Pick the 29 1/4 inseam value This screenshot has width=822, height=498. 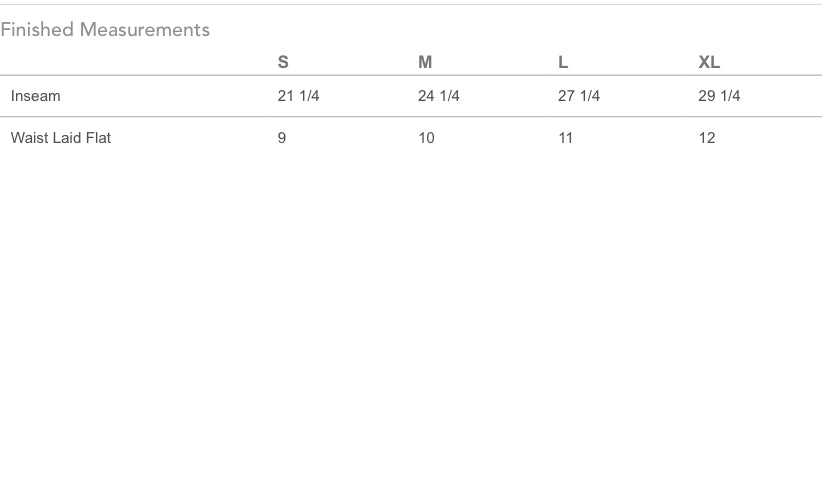point(719,96)
